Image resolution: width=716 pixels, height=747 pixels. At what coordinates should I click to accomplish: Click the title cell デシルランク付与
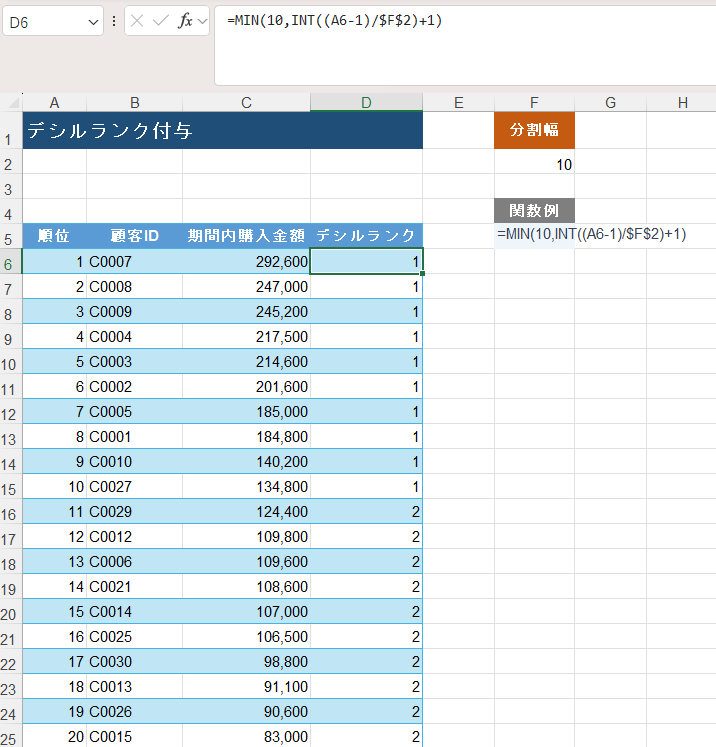point(222,131)
